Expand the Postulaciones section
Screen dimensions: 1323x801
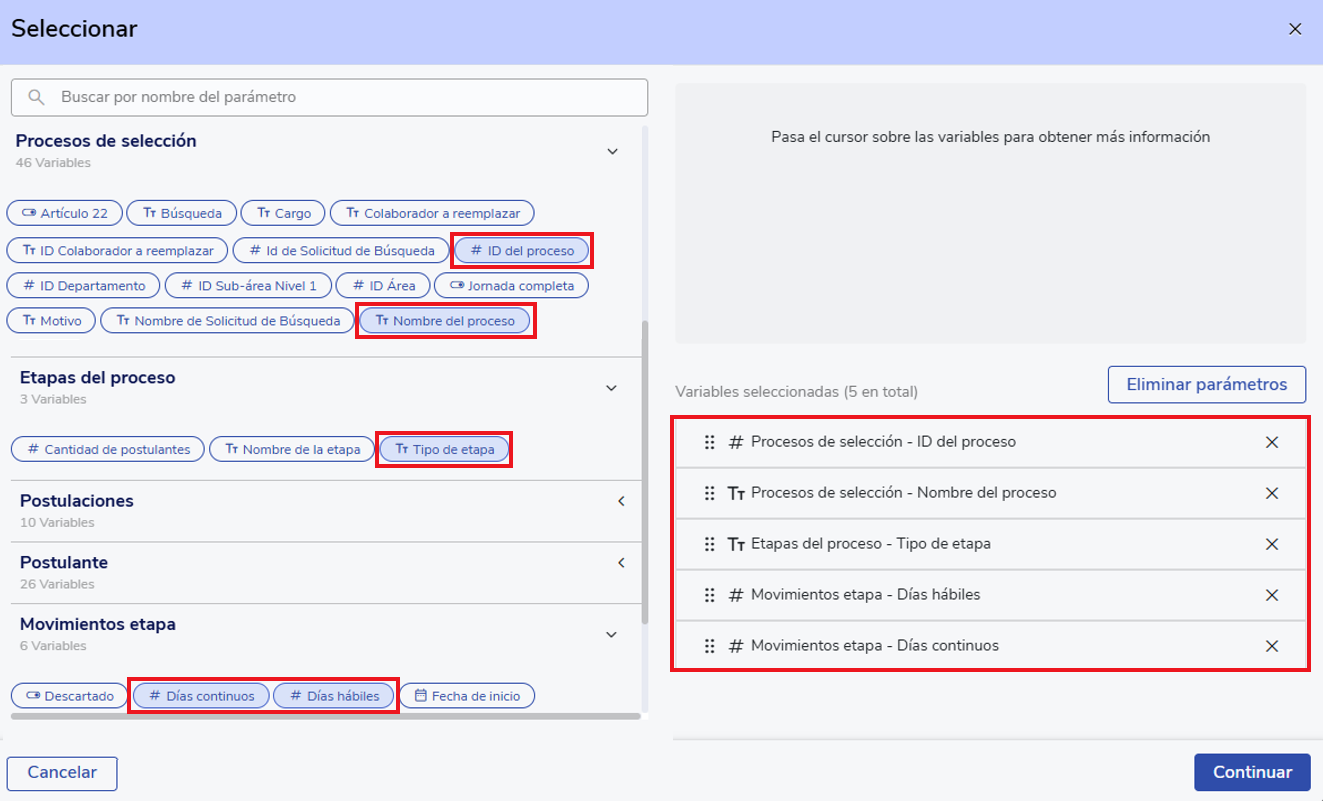point(621,501)
